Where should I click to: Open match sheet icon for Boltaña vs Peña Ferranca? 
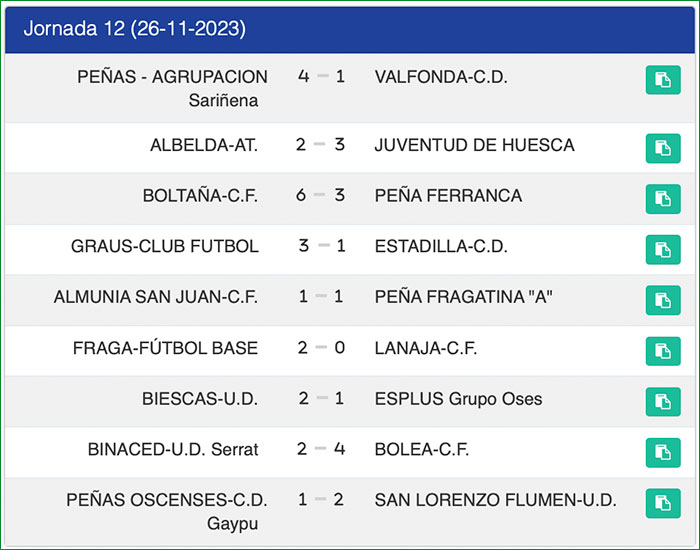[663, 198]
